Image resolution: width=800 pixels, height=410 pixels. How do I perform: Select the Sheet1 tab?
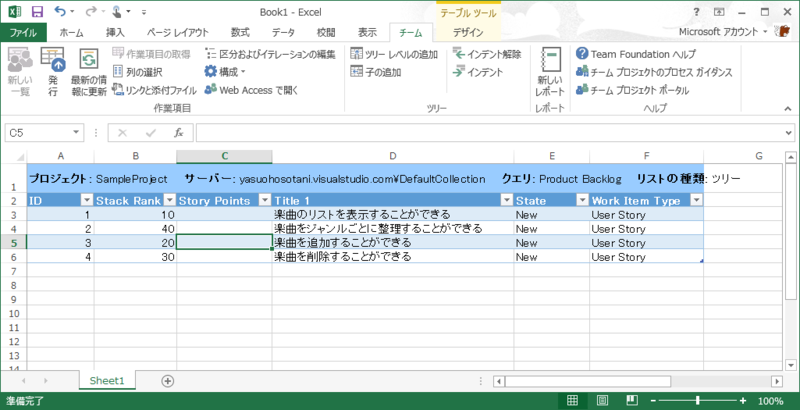tap(107, 380)
